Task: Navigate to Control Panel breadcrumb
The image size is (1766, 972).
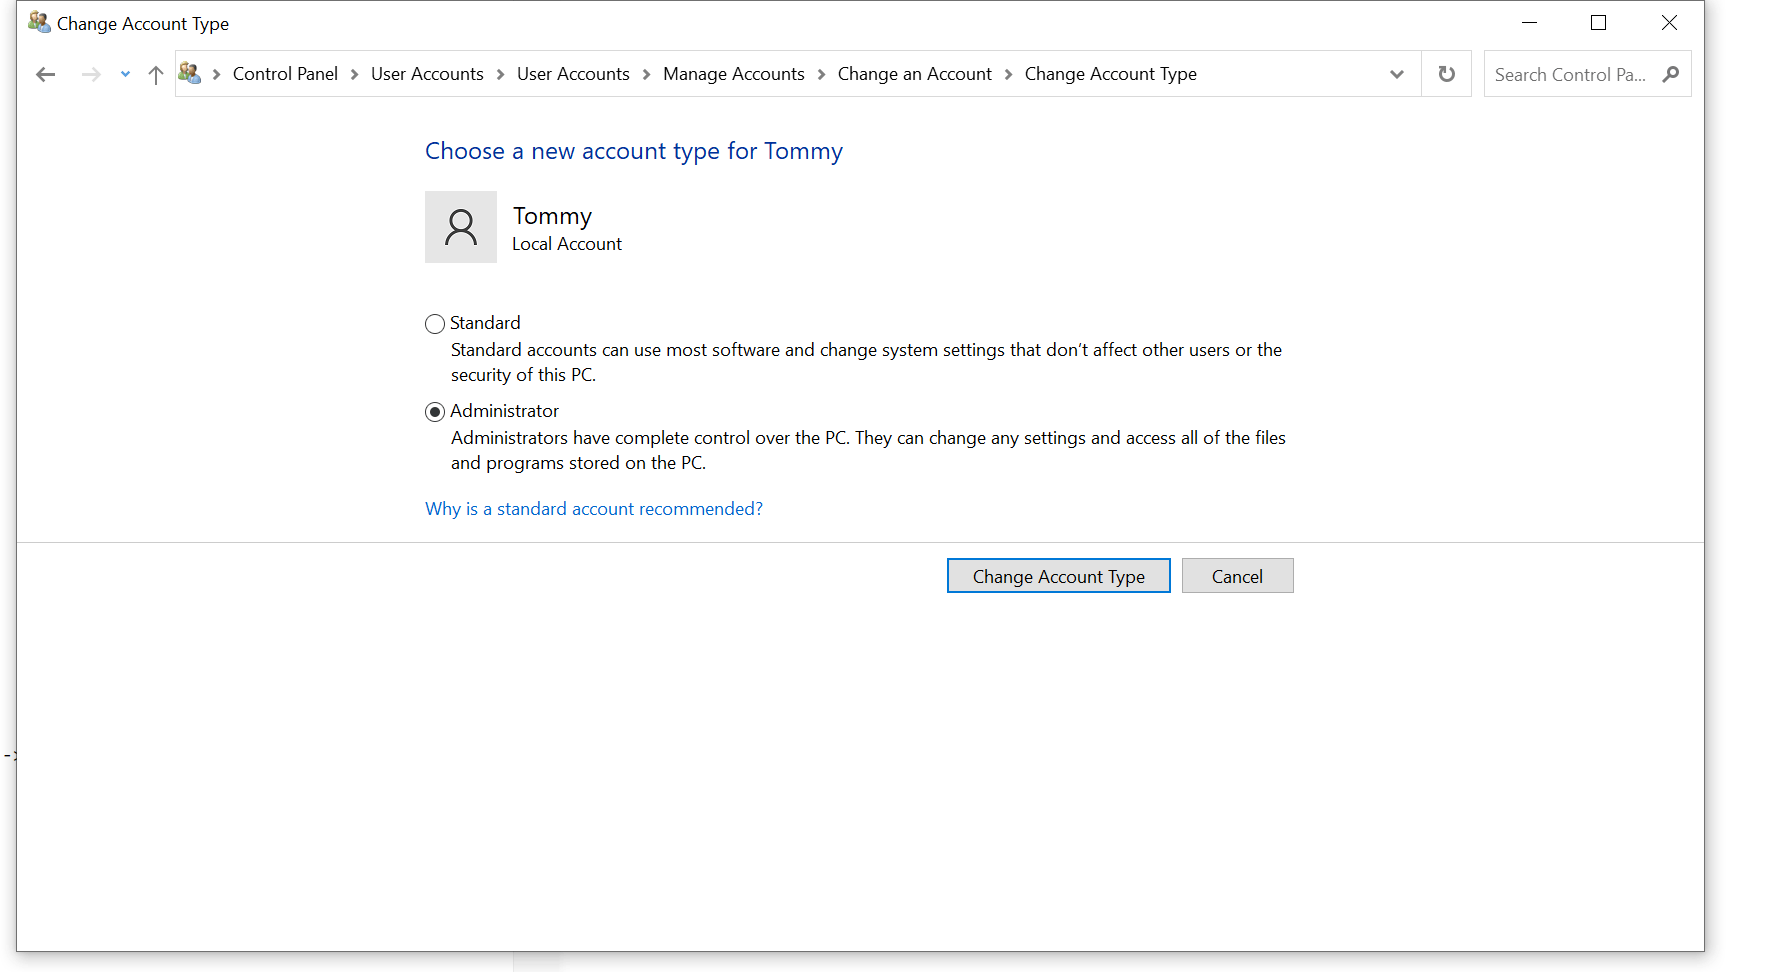Action: point(285,74)
